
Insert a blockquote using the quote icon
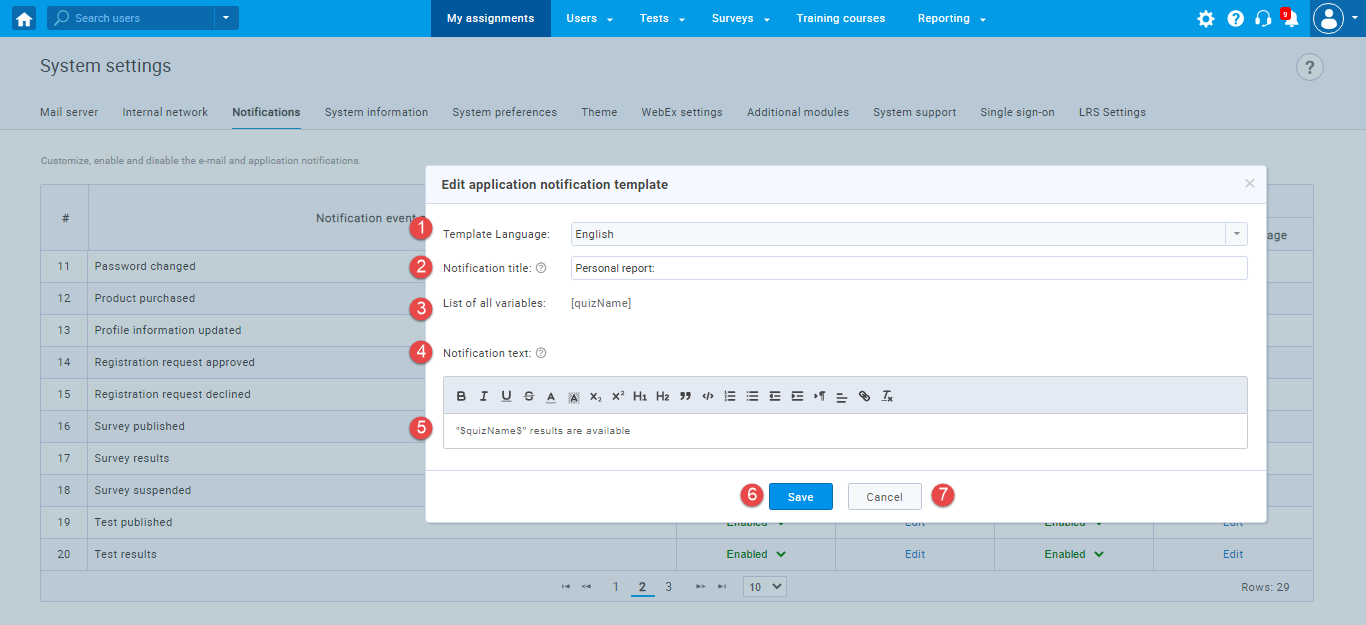[x=685, y=396]
